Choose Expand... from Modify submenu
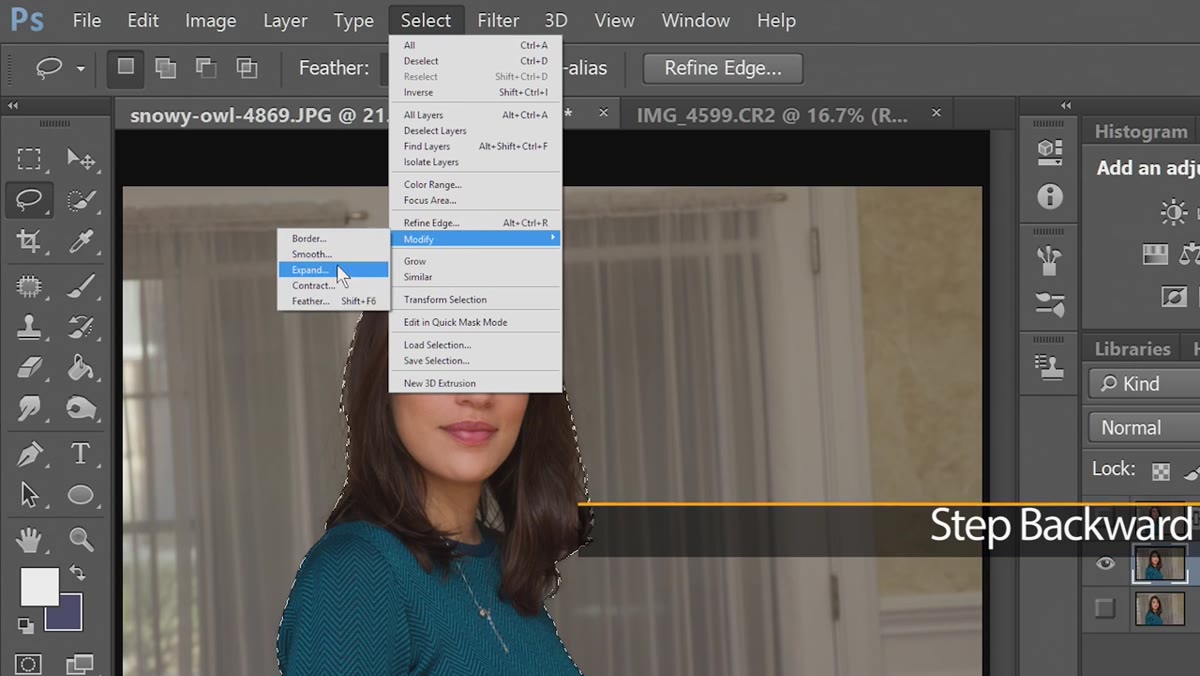 [333, 270]
